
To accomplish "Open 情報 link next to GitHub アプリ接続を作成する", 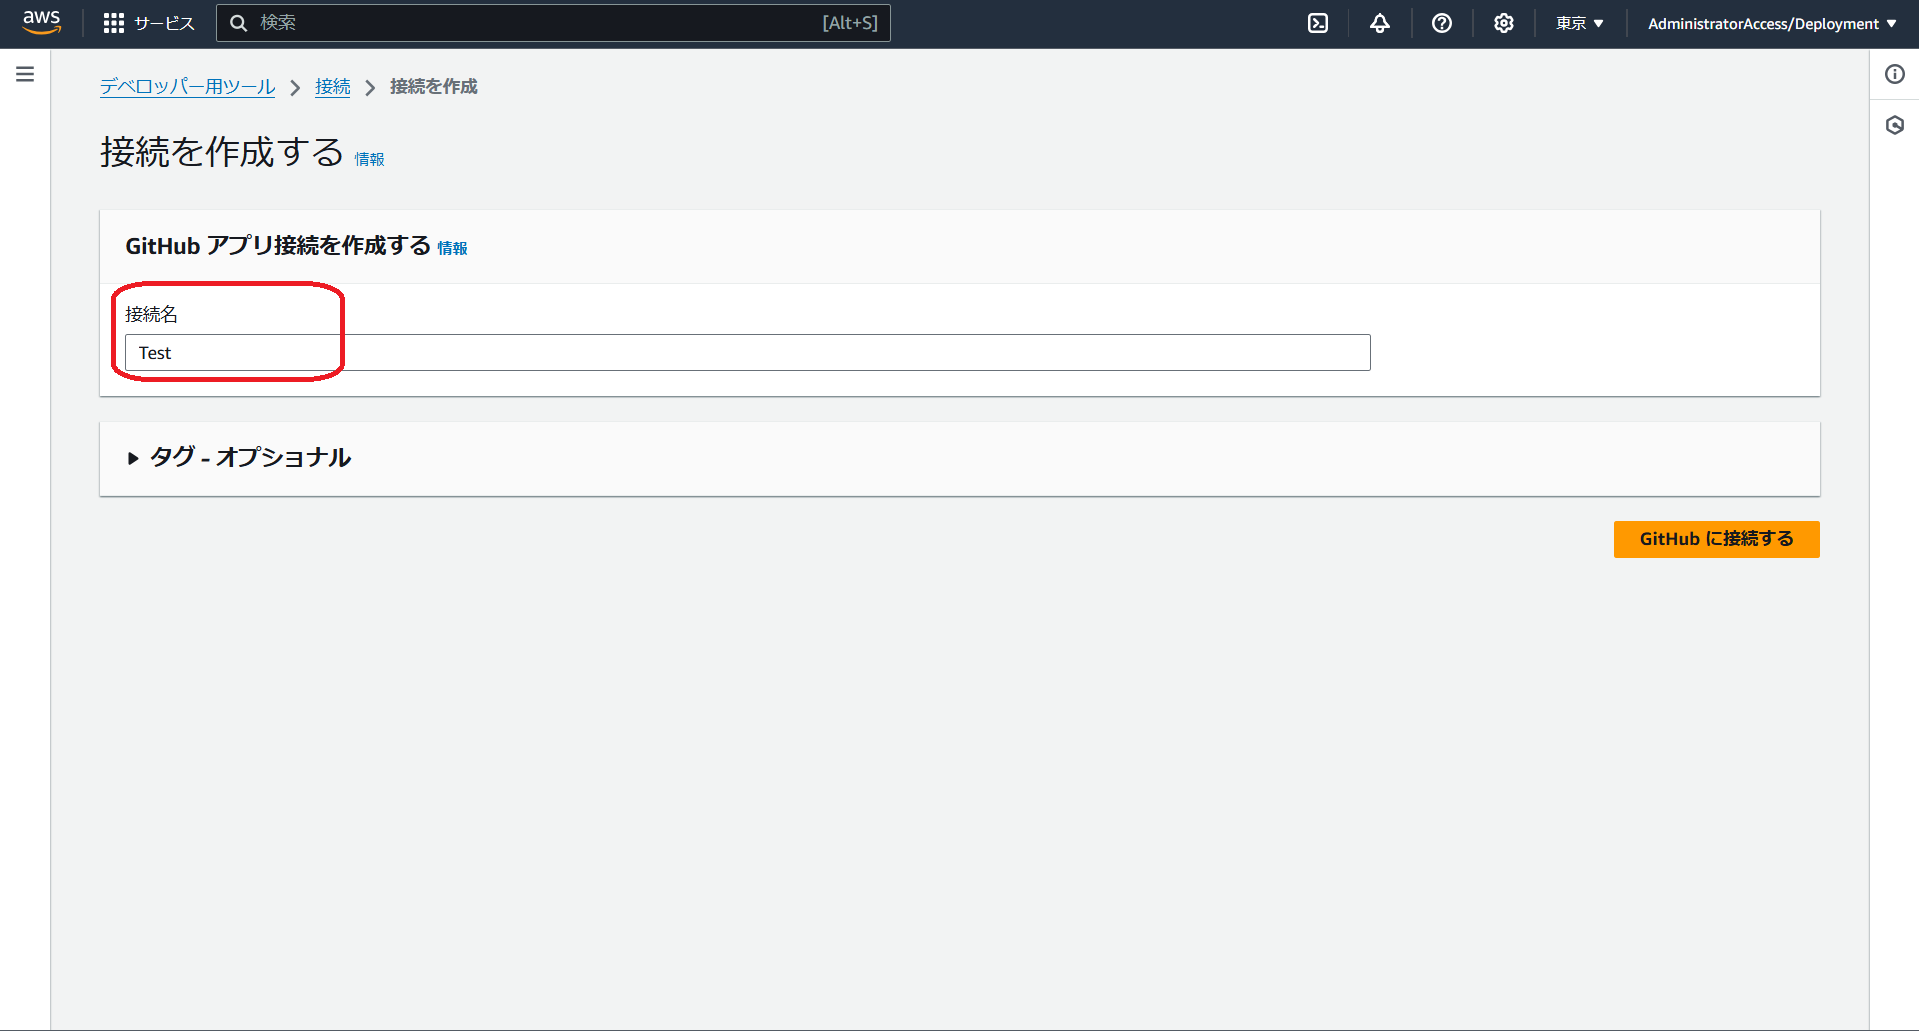I will [452, 248].
